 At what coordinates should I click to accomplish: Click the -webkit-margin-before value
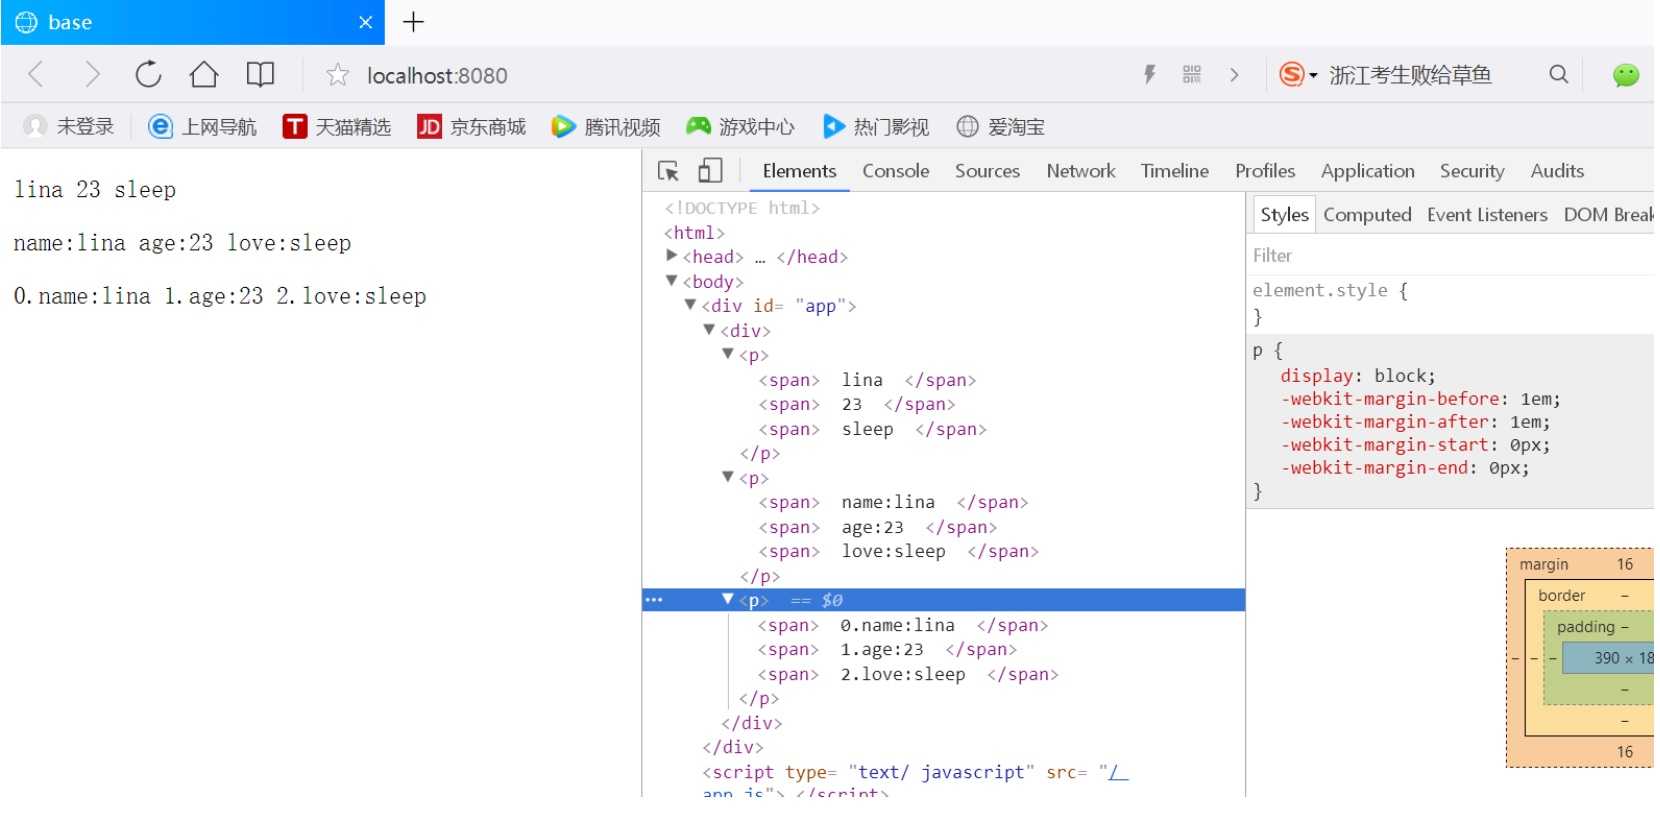(1536, 399)
